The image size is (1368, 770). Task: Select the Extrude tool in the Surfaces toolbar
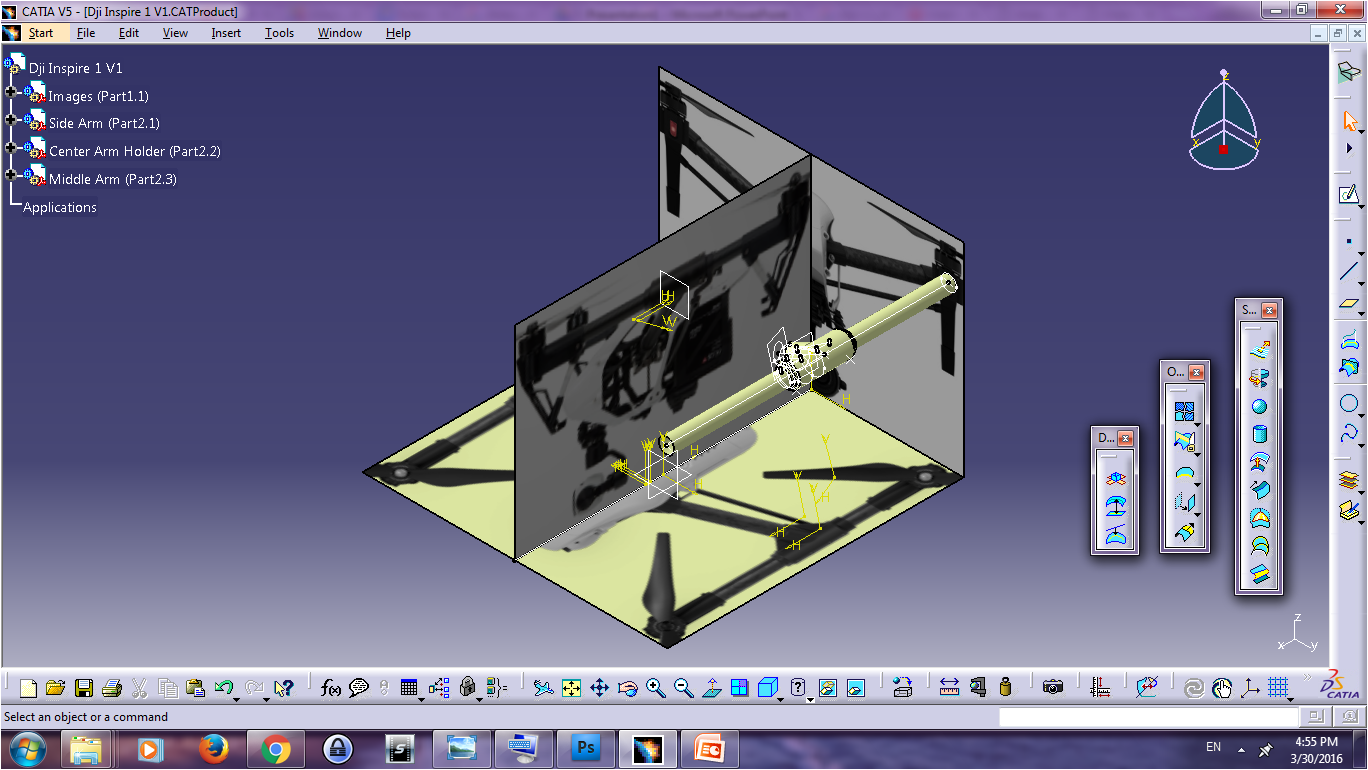(x=1259, y=350)
